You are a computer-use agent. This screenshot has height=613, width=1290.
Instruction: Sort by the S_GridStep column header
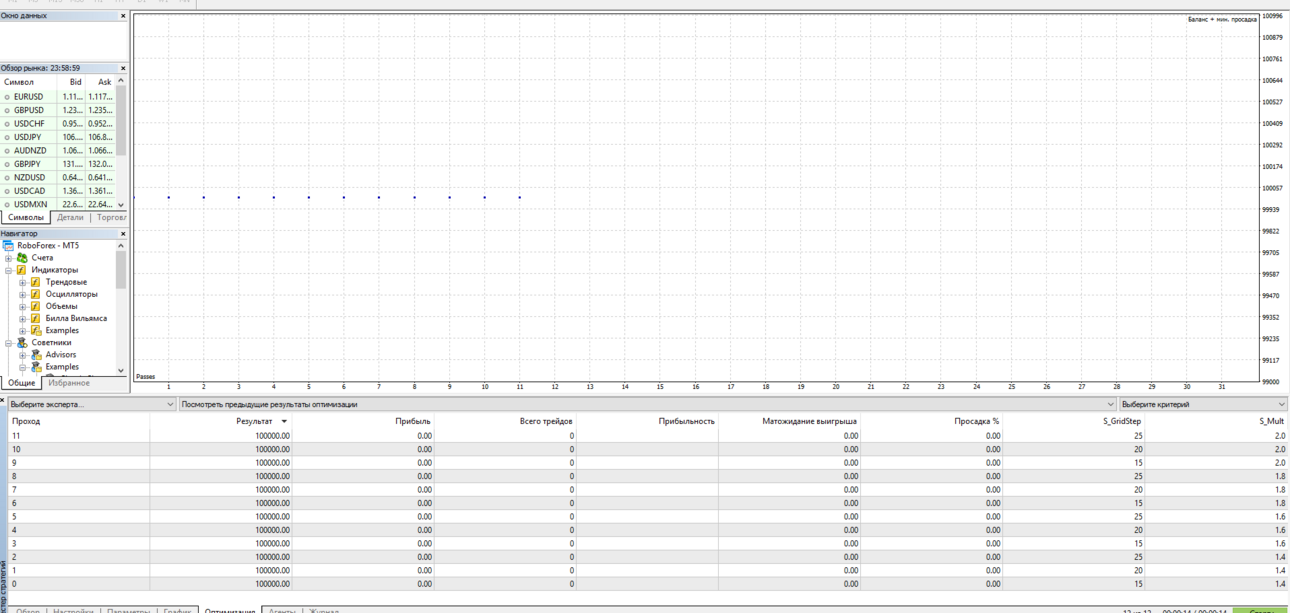tap(1074, 421)
